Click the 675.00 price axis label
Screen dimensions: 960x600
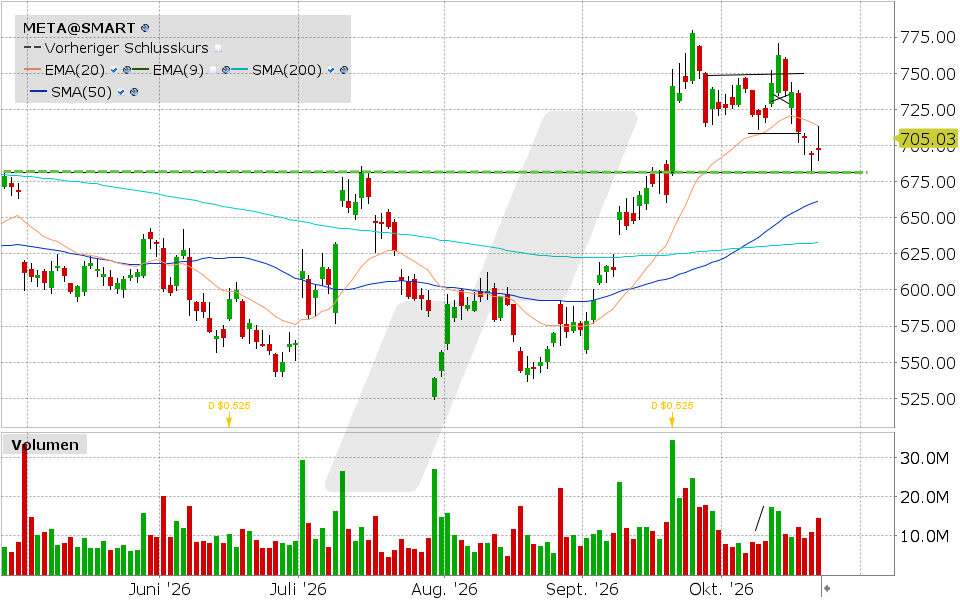click(928, 182)
